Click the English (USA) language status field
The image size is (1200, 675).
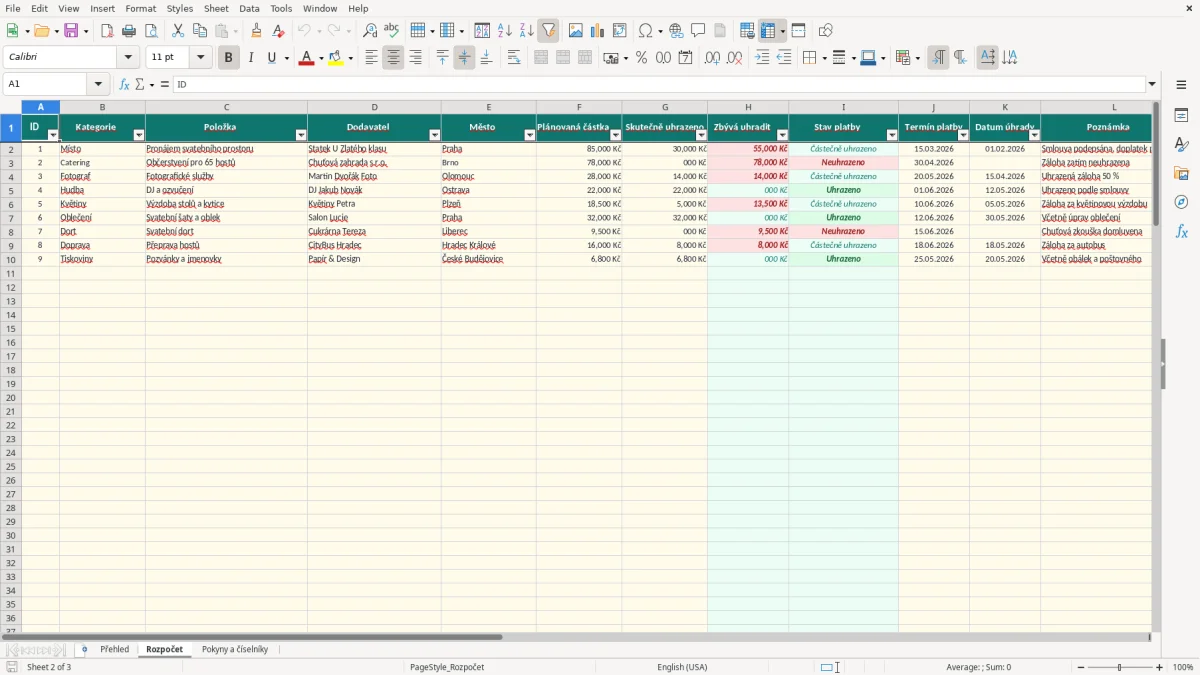click(x=682, y=667)
